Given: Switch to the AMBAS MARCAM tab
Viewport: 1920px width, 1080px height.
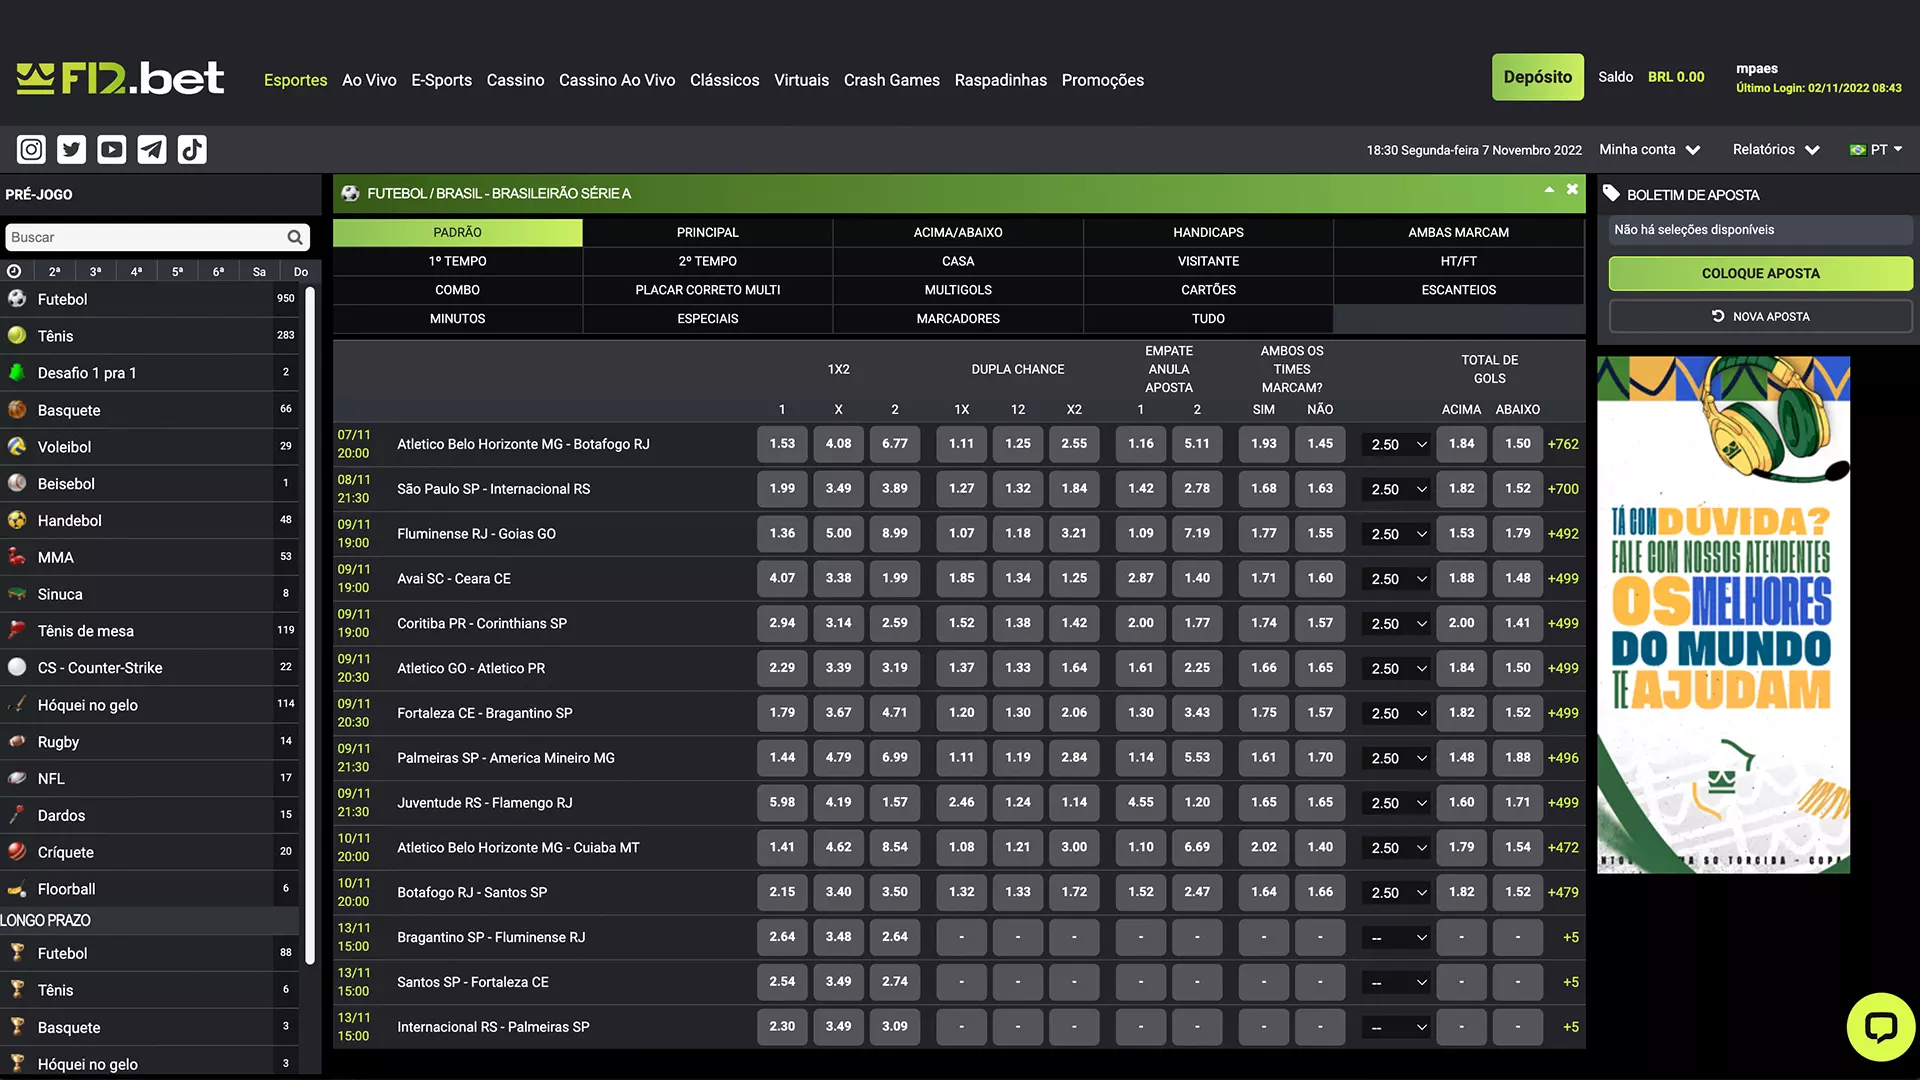Looking at the screenshot, I should [1459, 232].
